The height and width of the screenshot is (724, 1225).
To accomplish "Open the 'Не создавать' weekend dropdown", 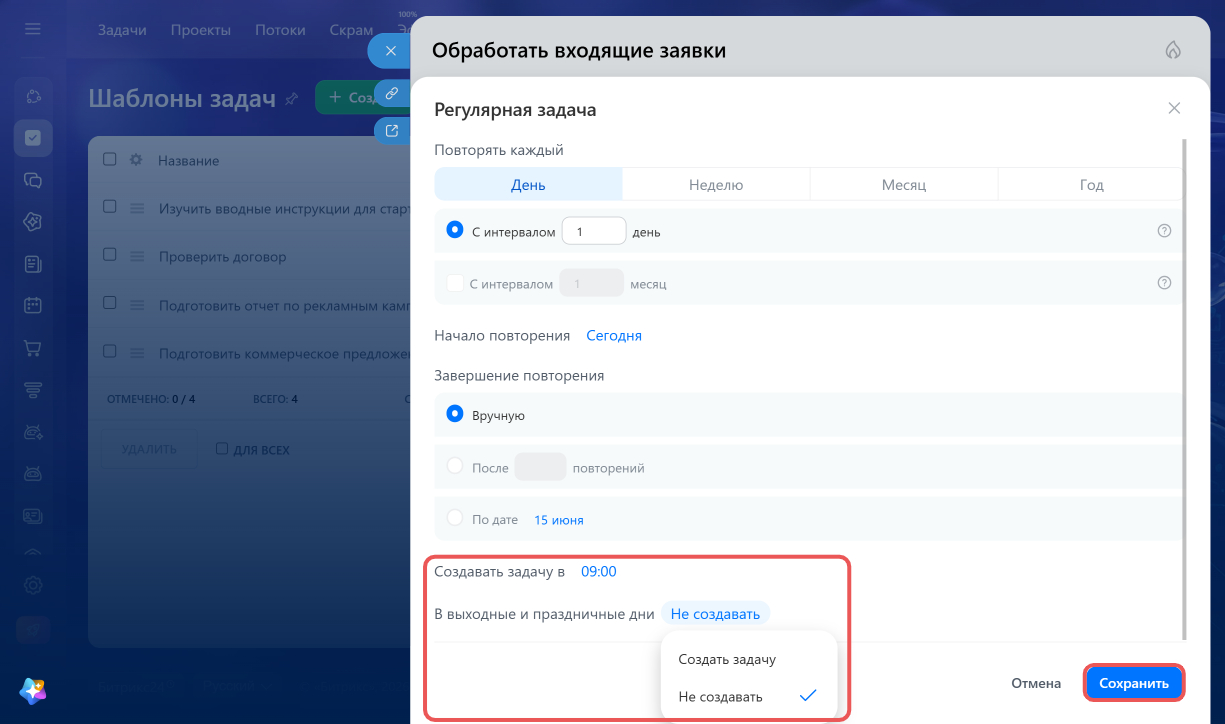I will pyautogui.click(x=715, y=614).
